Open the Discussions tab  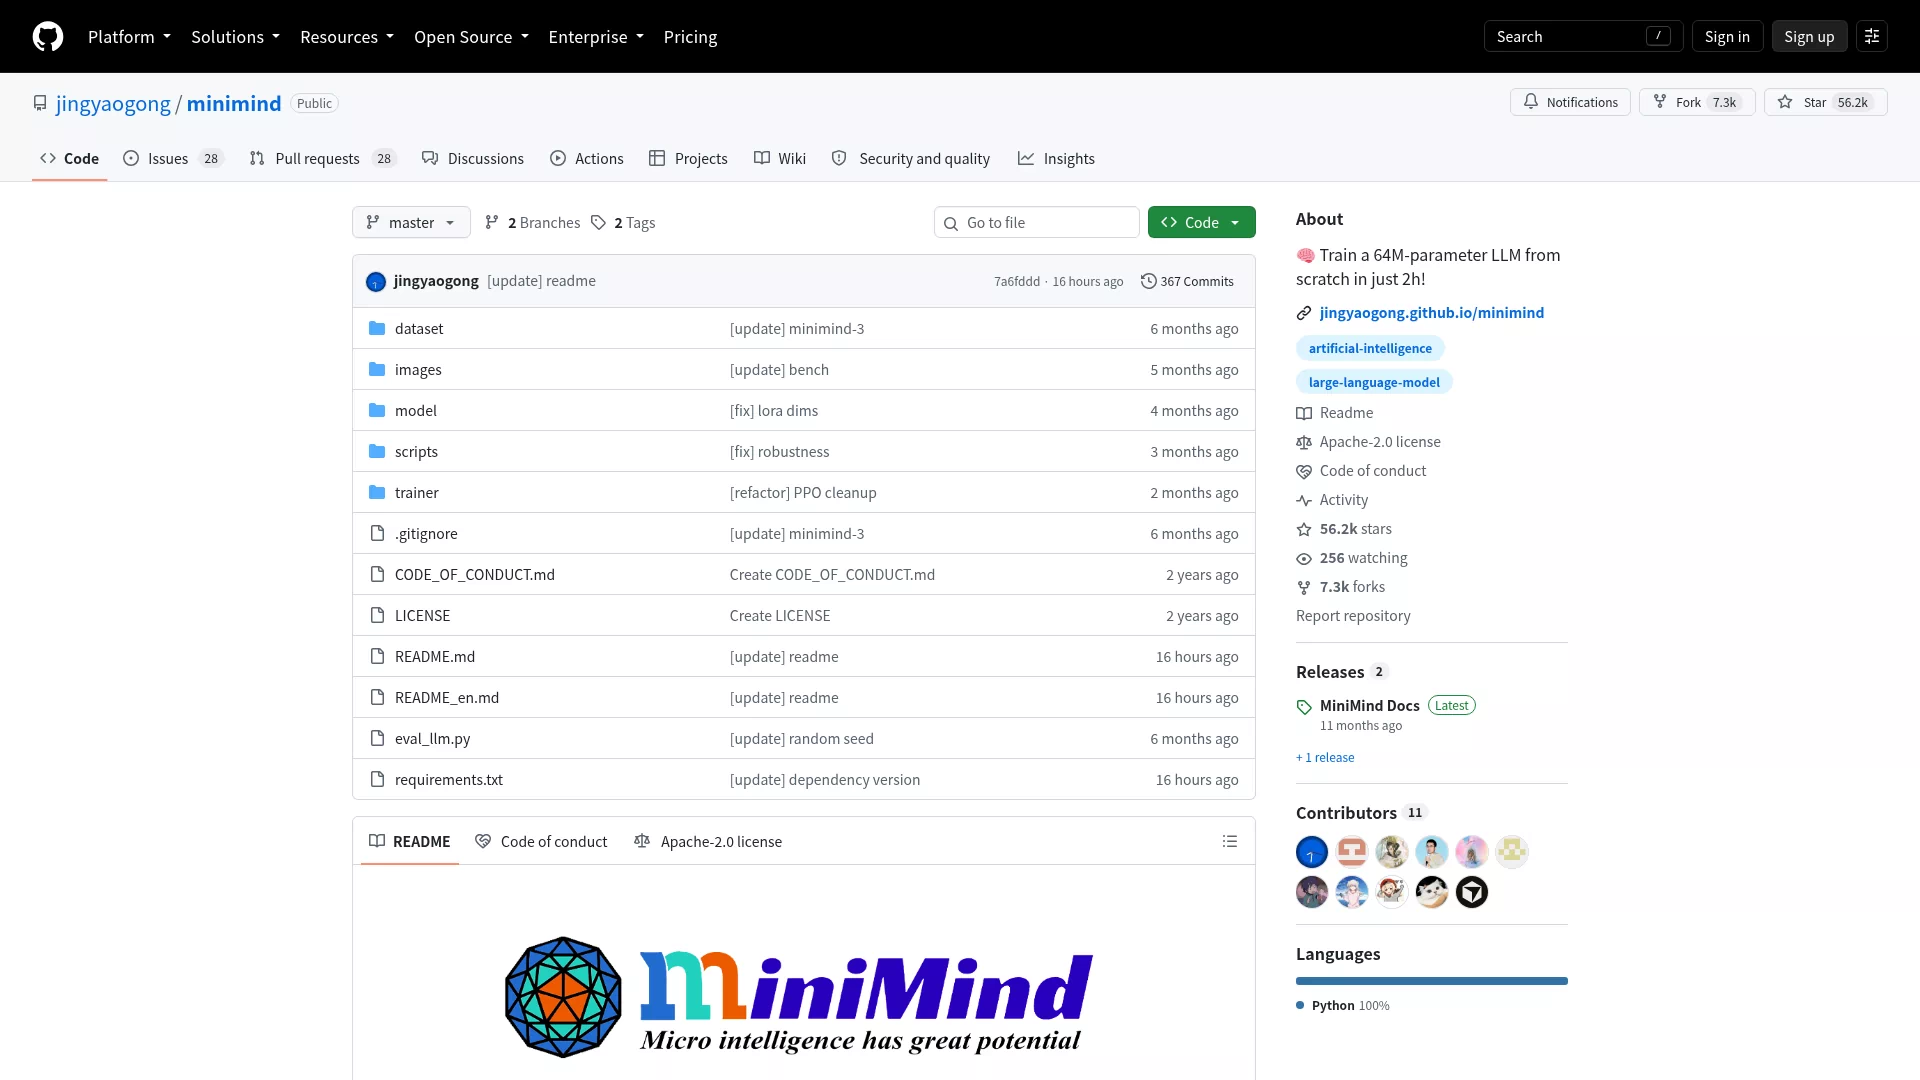(x=473, y=159)
